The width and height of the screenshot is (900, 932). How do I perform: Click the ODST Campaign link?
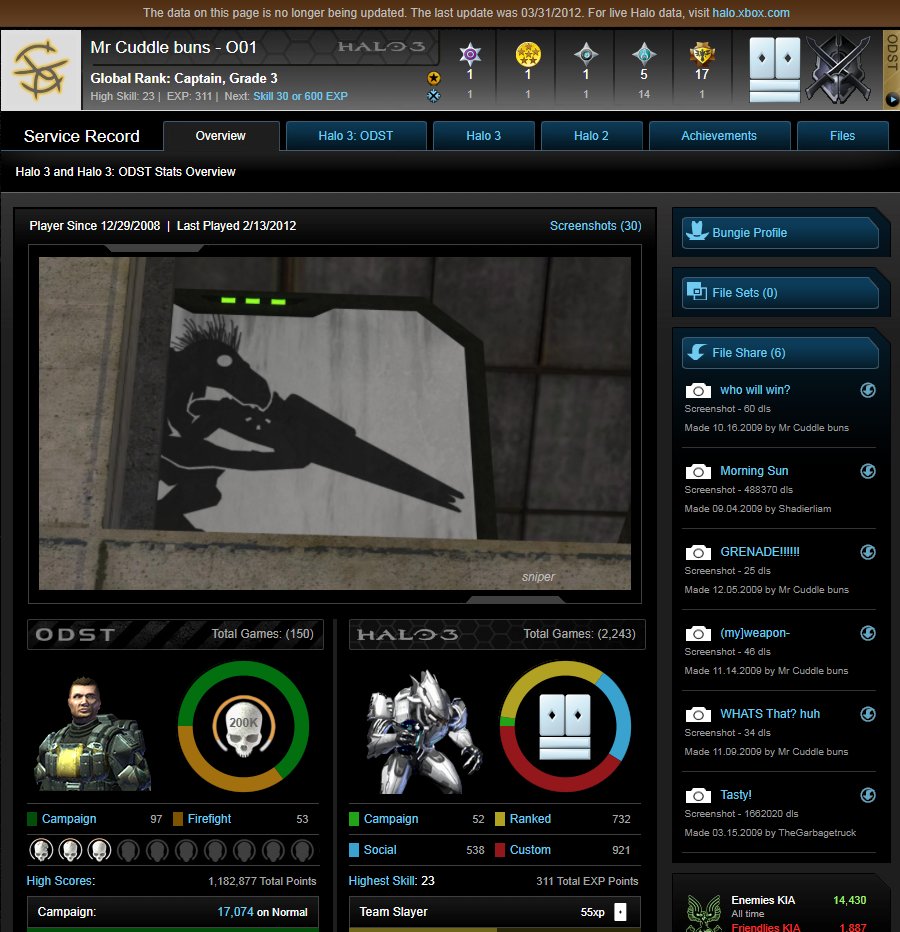click(x=69, y=819)
